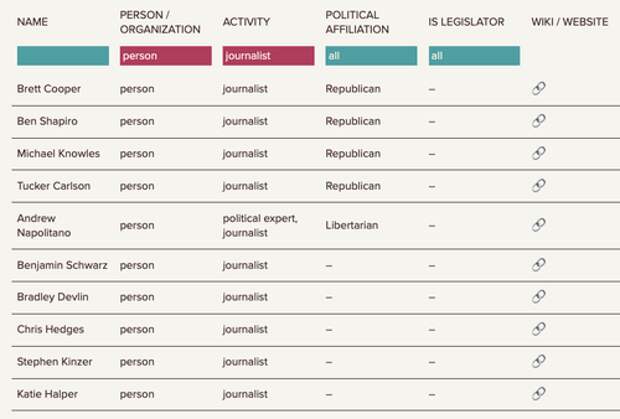Open Benjamin Schwarz link icon
620x419 pixels.
click(x=539, y=265)
